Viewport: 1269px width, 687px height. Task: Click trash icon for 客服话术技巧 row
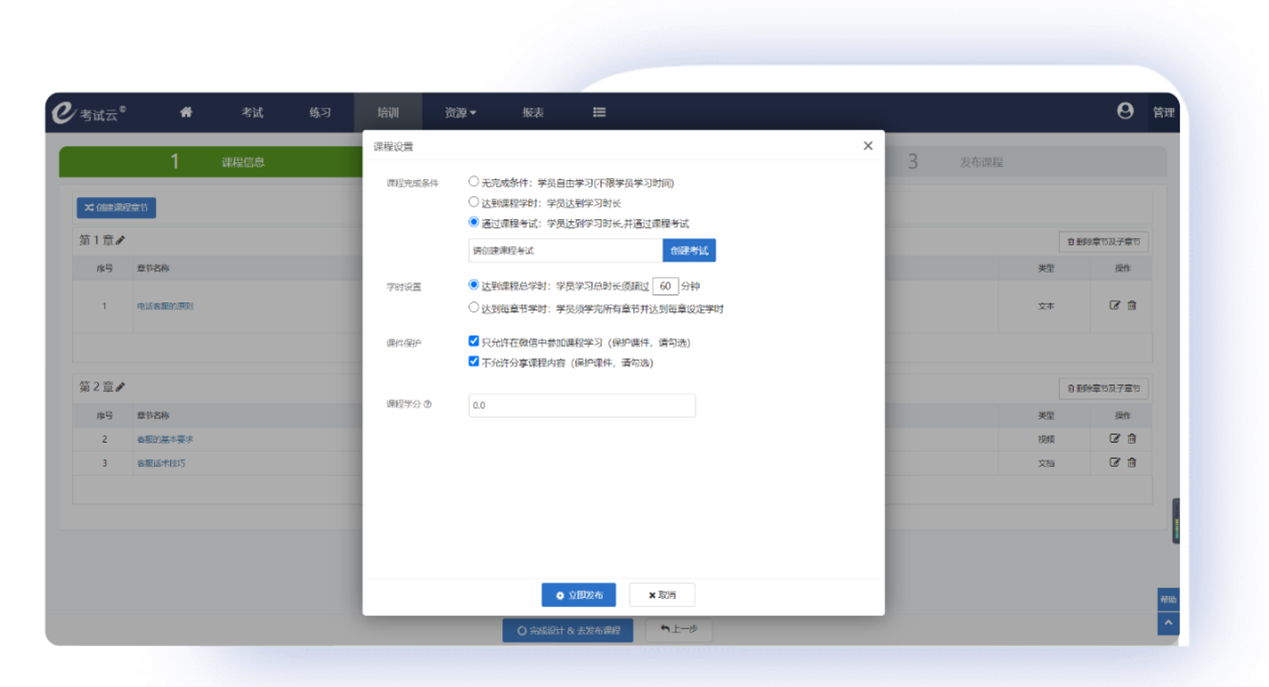(x=1132, y=463)
